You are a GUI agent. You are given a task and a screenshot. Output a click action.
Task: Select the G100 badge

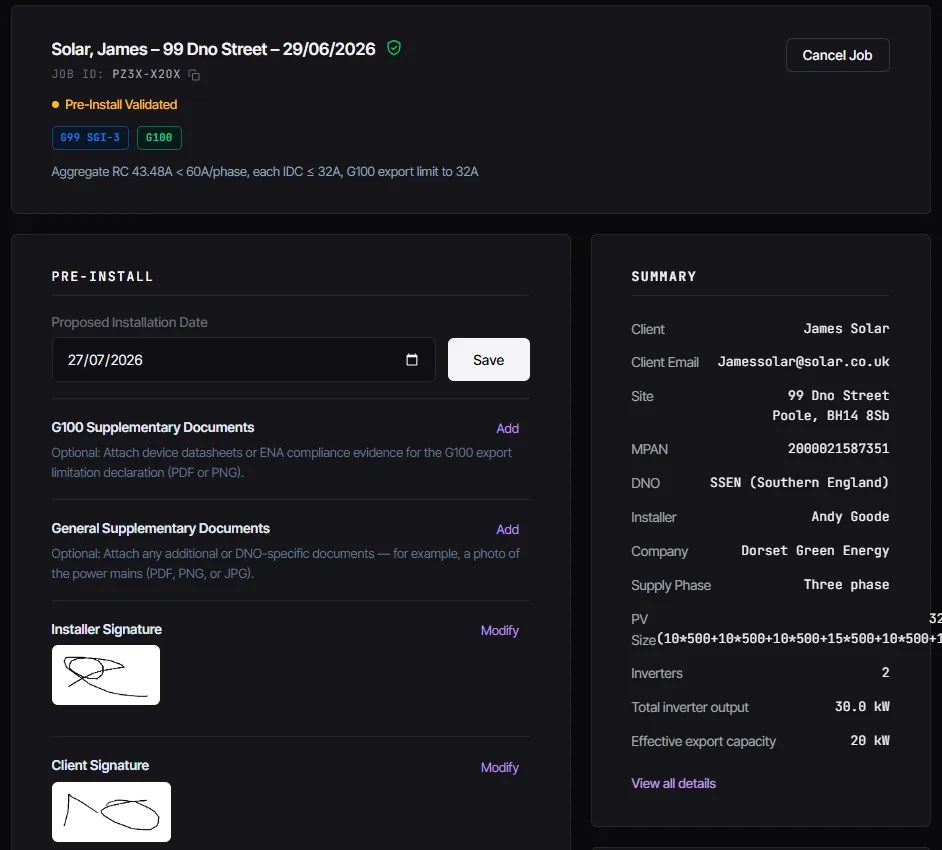[159, 138]
